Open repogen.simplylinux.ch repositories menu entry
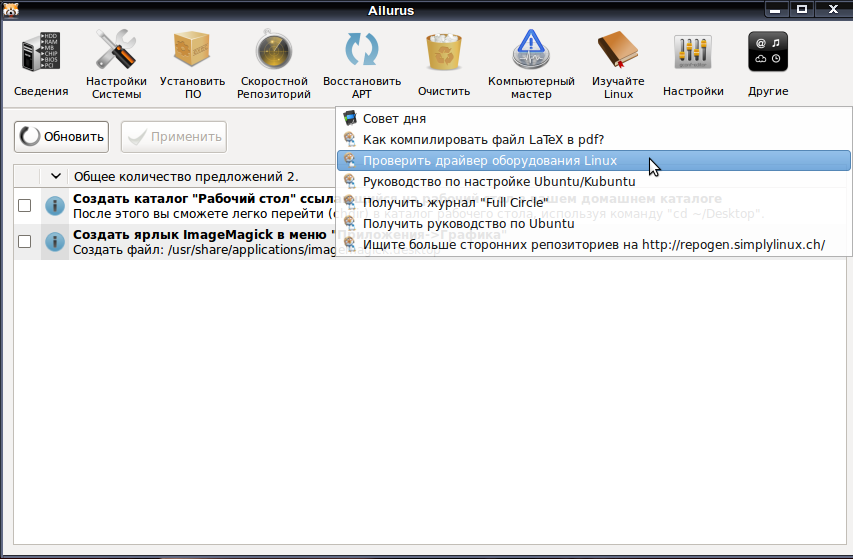Viewport: 853px width, 559px height. [594, 245]
